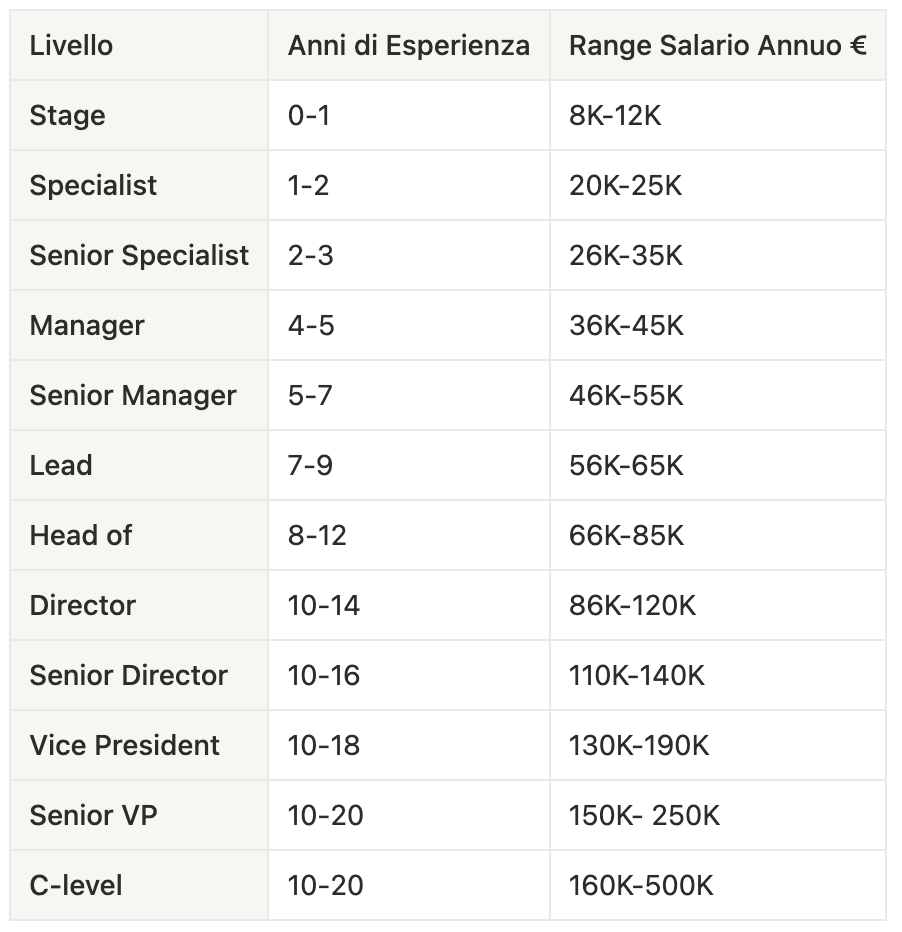Click the Senior Specialist level cell
The image size is (902, 932).
tap(139, 256)
